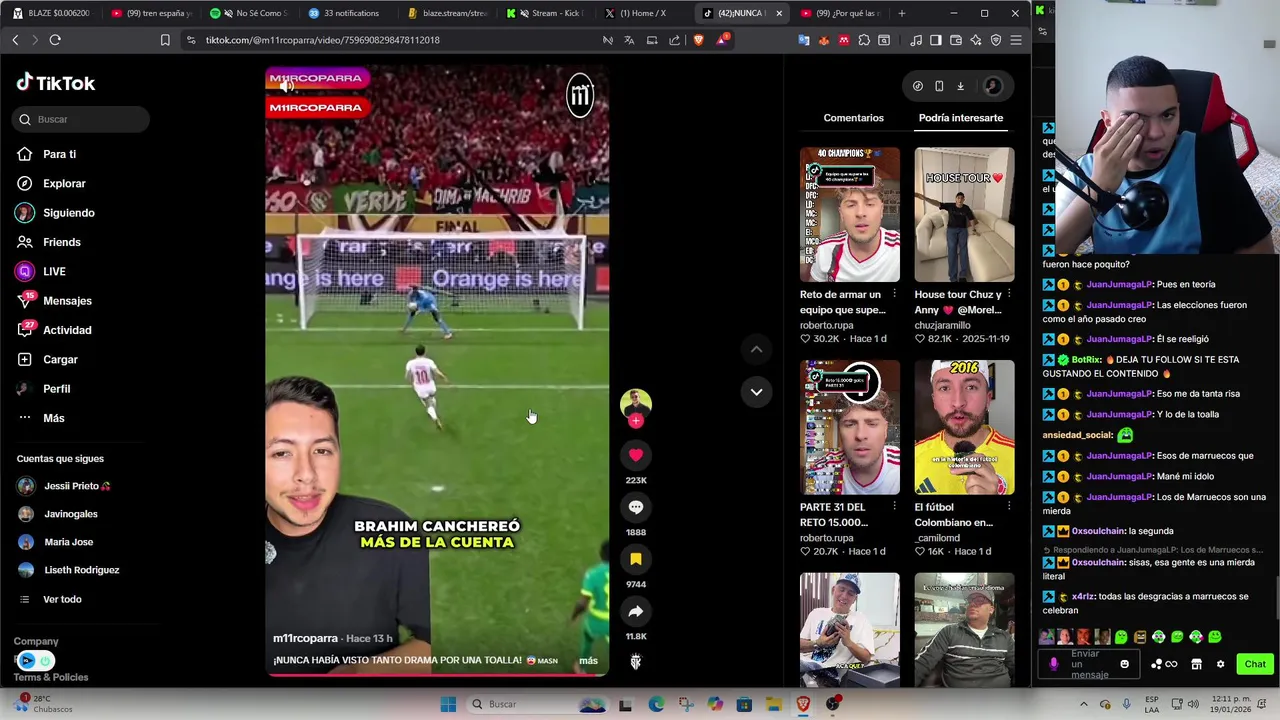Expand video caption with 'más'
The width and height of the screenshot is (1280, 720).
click(x=588, y=660)
